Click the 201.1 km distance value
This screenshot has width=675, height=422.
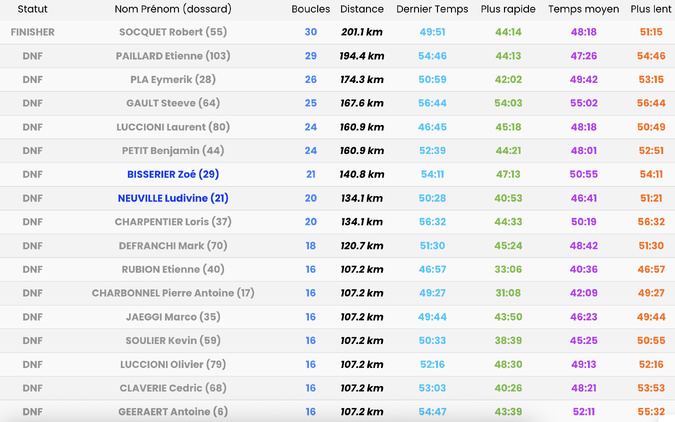tap(361, 32)
